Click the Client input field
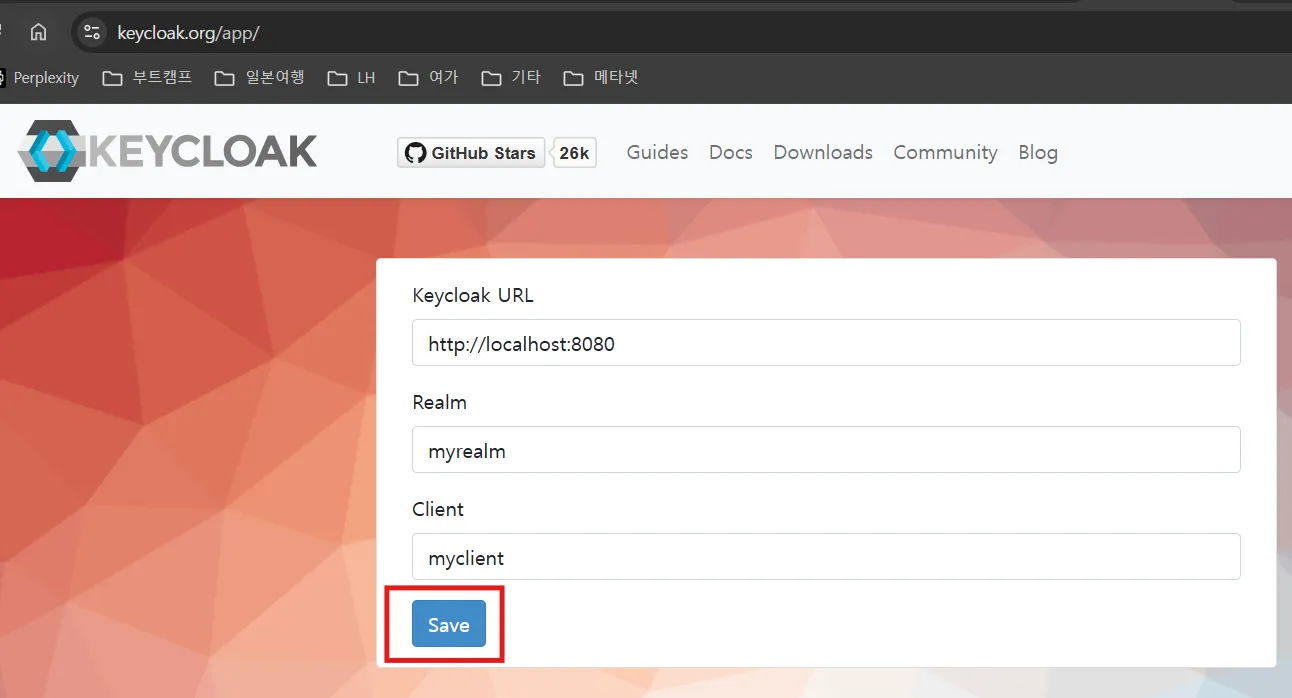 pyautogui.click(x=826, y=557)
